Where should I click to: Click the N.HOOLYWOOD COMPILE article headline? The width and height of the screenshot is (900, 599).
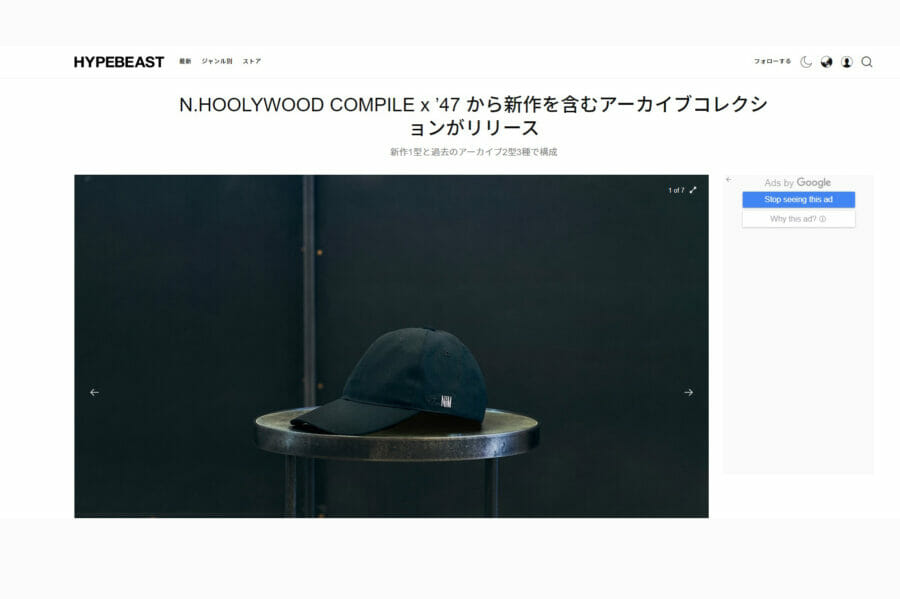[x=474, y=116]
